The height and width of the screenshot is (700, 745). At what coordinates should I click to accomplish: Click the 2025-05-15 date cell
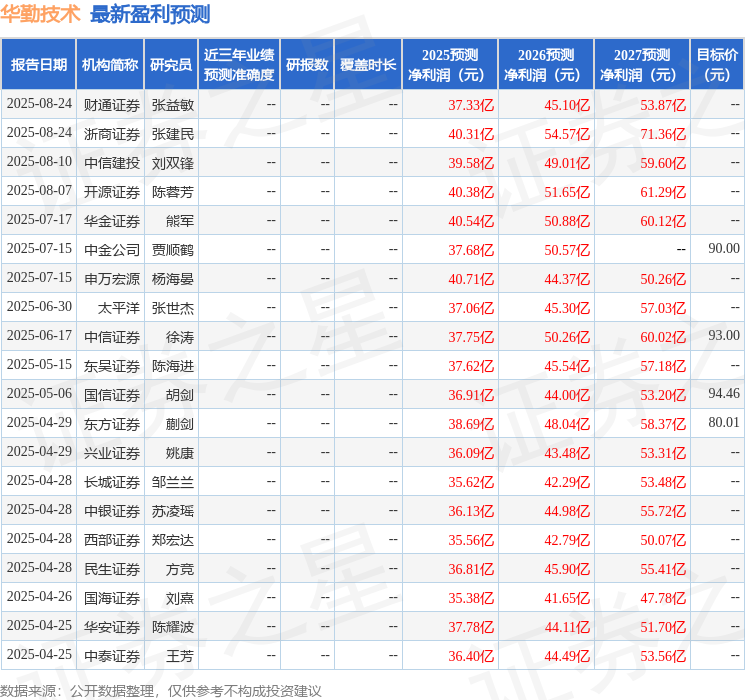(x=39, y=364)
